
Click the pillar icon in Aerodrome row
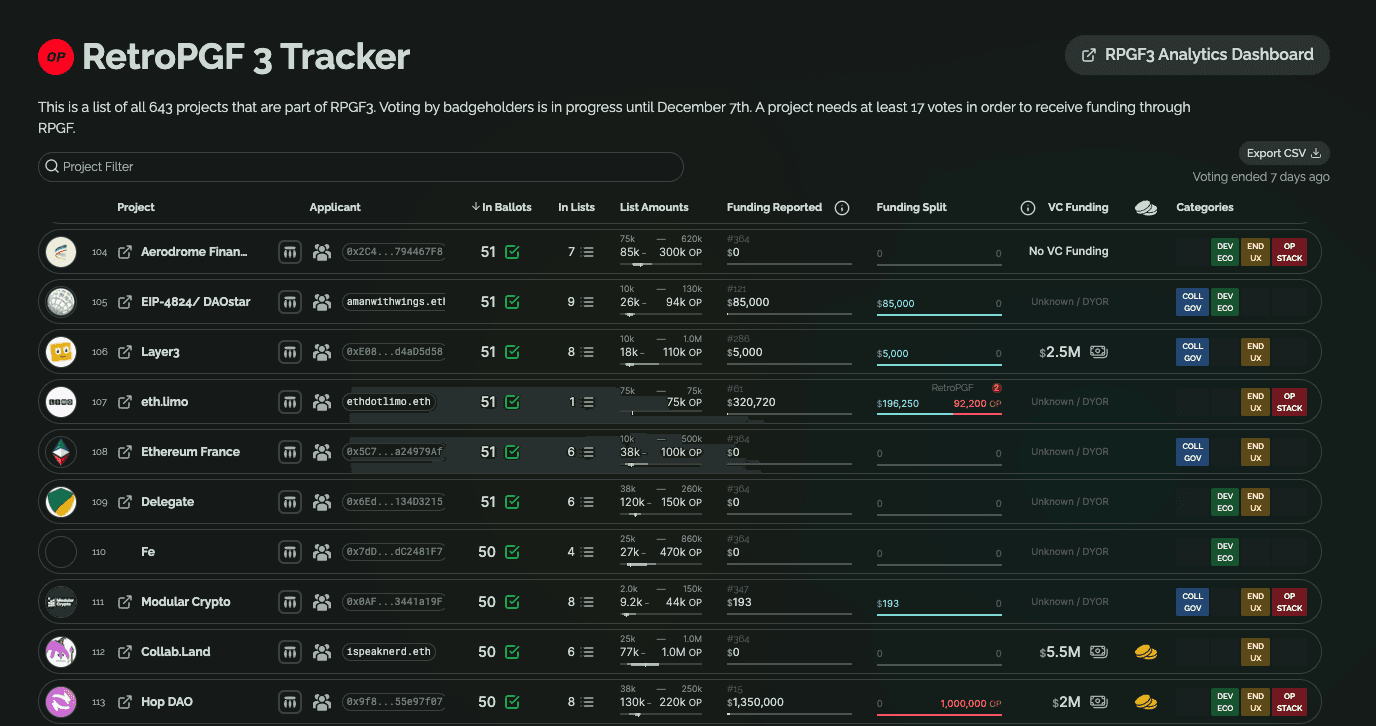(290, 252)
